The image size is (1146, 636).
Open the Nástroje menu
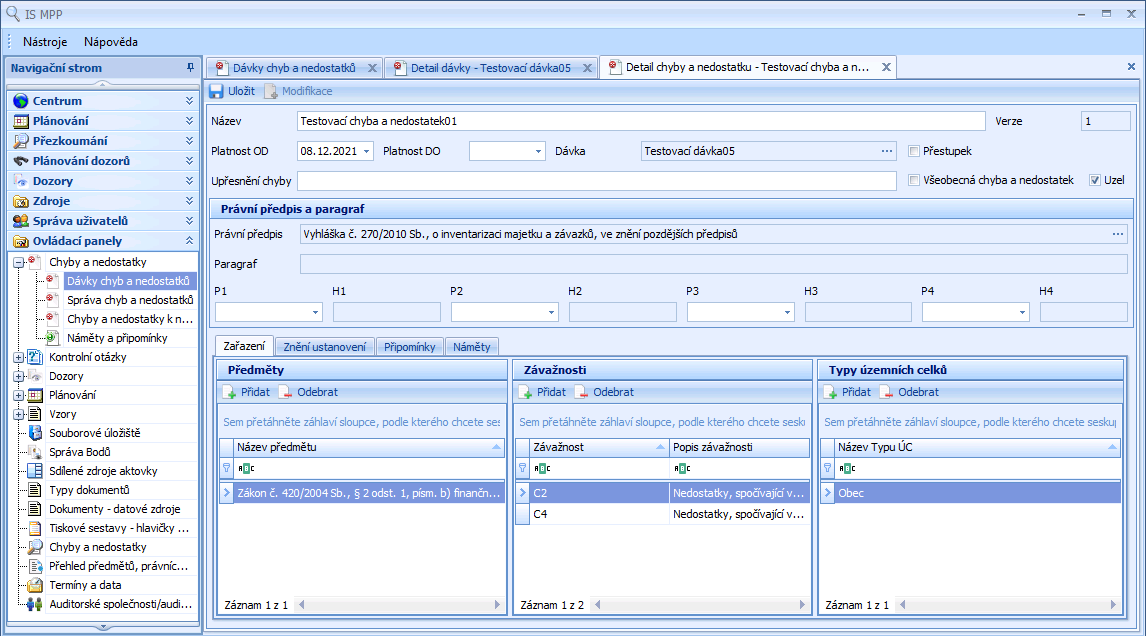tap(45, 42)
